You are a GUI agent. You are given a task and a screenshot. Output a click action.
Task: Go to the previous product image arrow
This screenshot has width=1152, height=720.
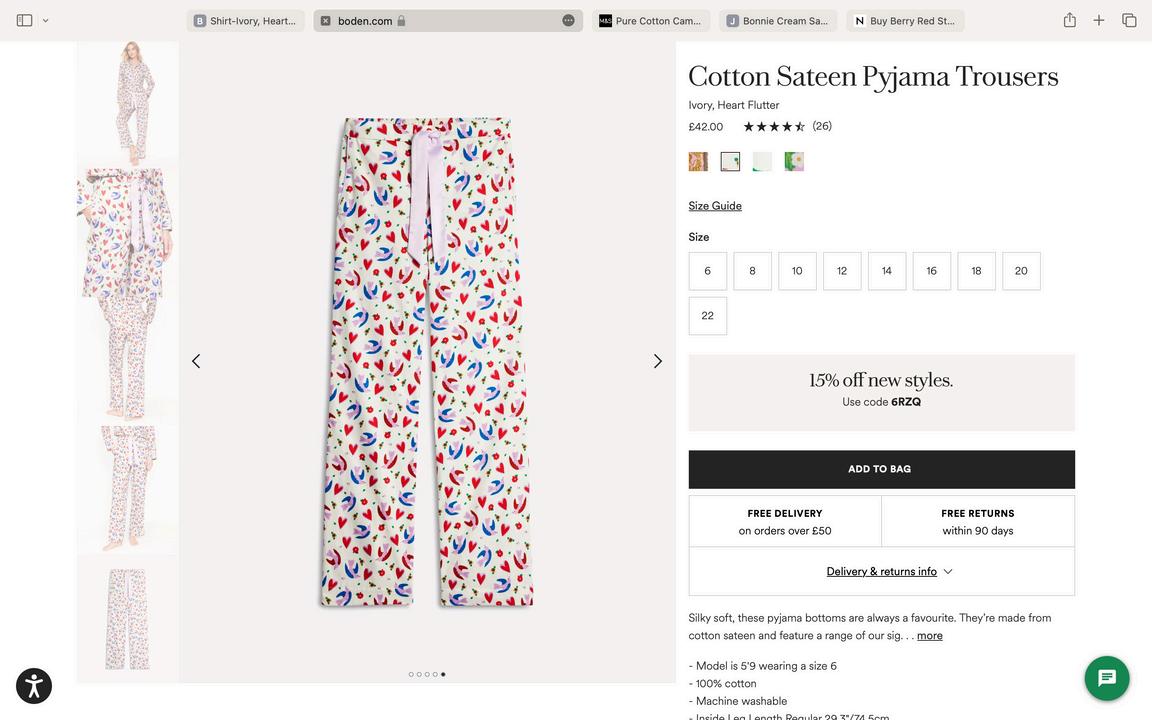click(196, 361)
